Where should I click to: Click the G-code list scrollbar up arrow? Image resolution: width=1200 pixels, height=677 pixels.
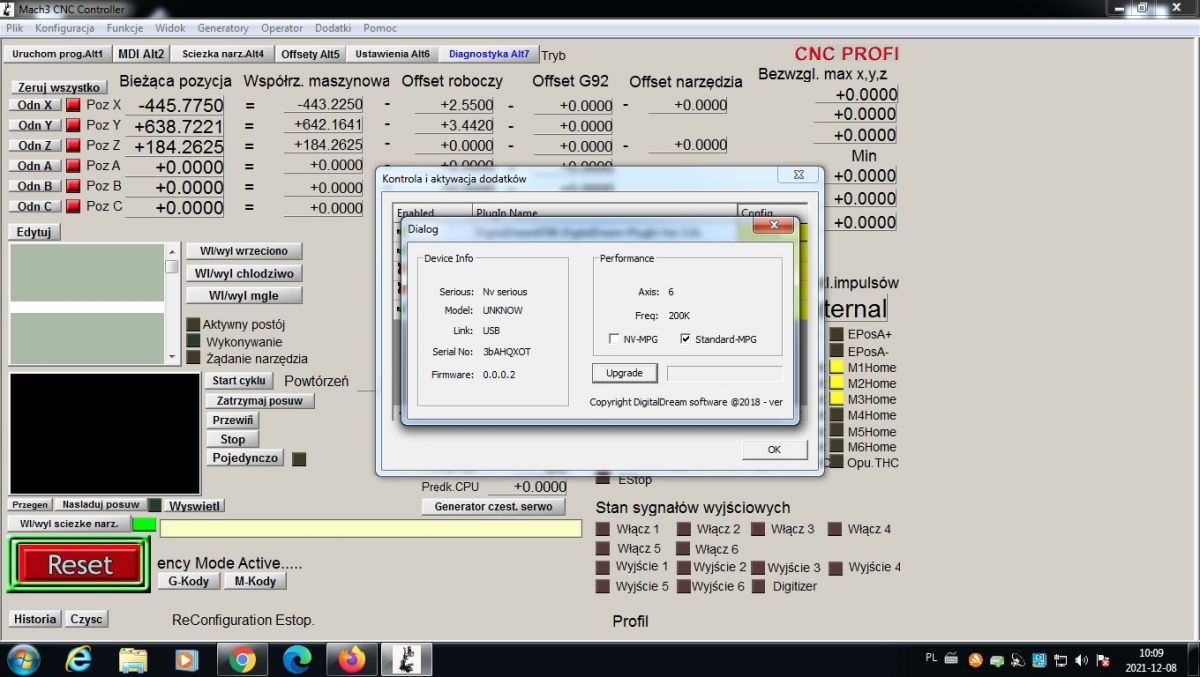pyautogui.click(x=171, y=252)
